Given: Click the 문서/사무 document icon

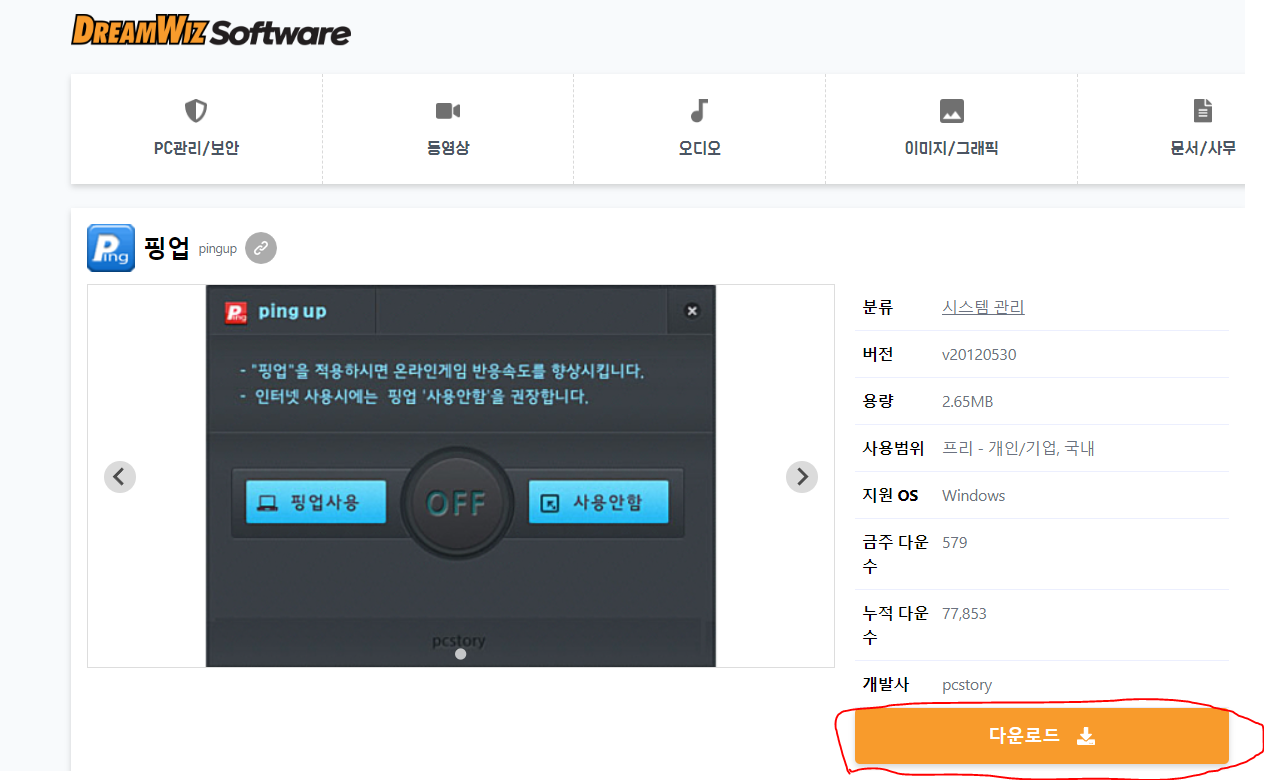Looking at the screenshot, I should point(1203,110).
